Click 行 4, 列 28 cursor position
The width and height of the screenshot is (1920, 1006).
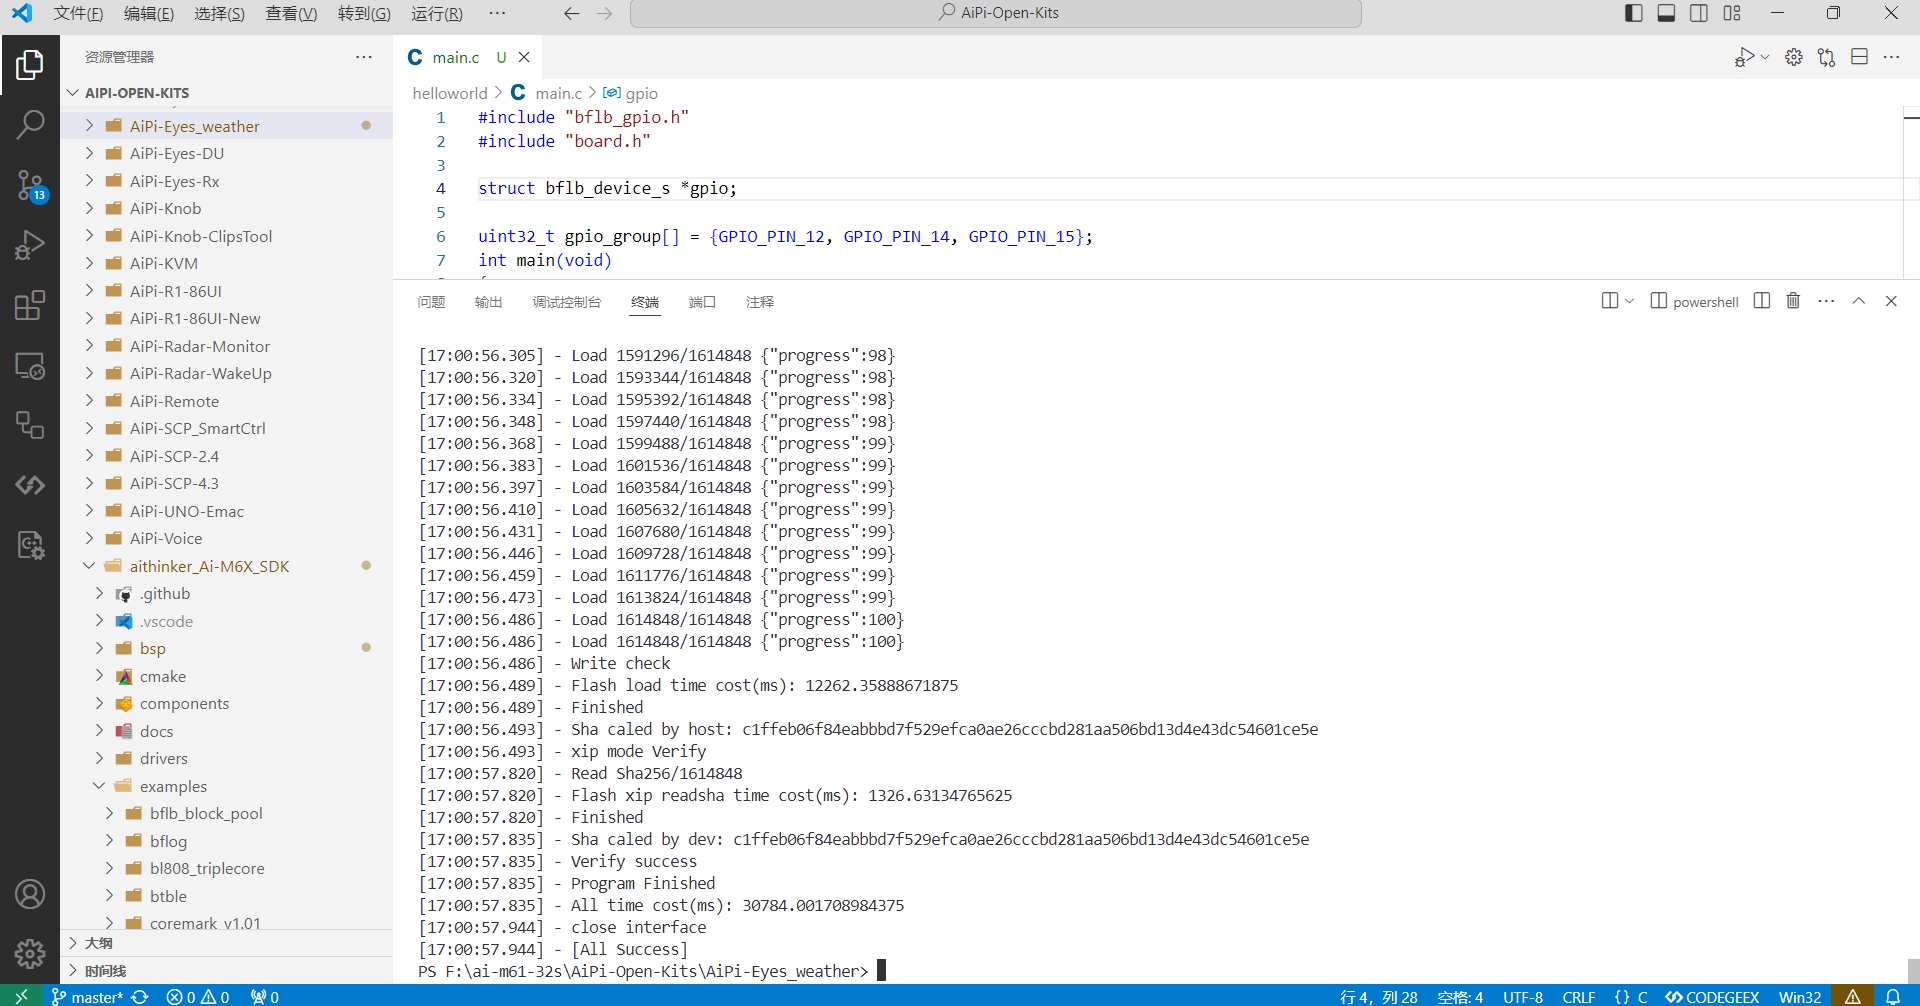1379,996
